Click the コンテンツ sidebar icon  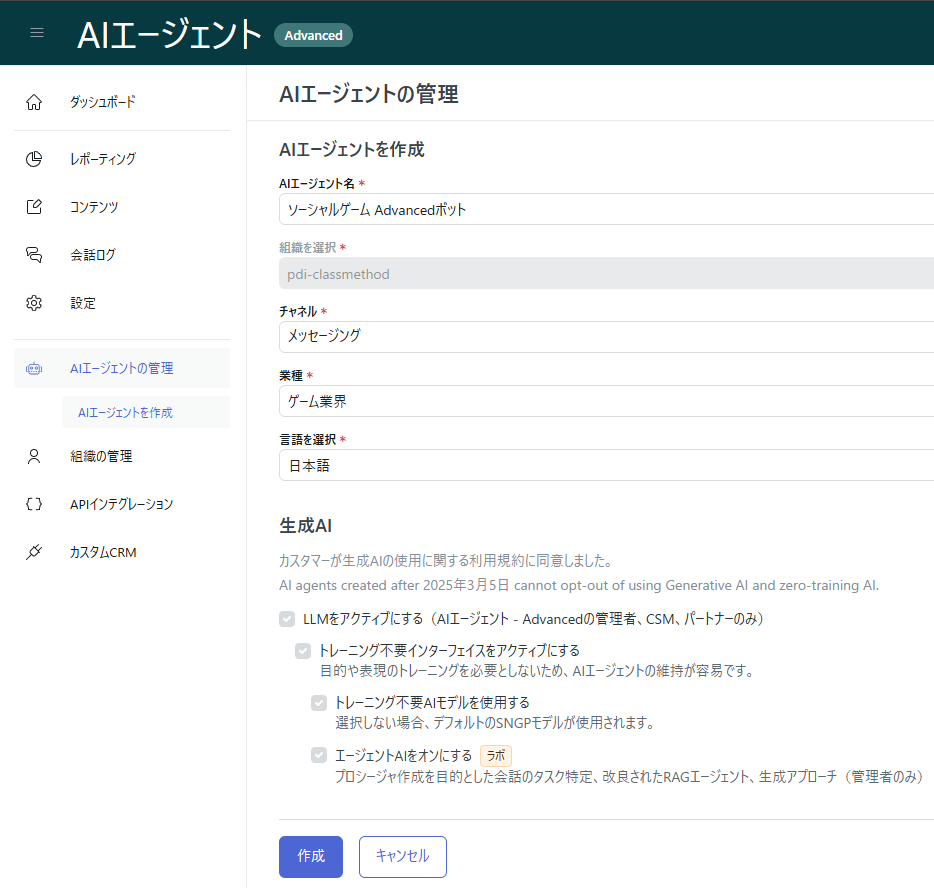click(x=34, y=206)
